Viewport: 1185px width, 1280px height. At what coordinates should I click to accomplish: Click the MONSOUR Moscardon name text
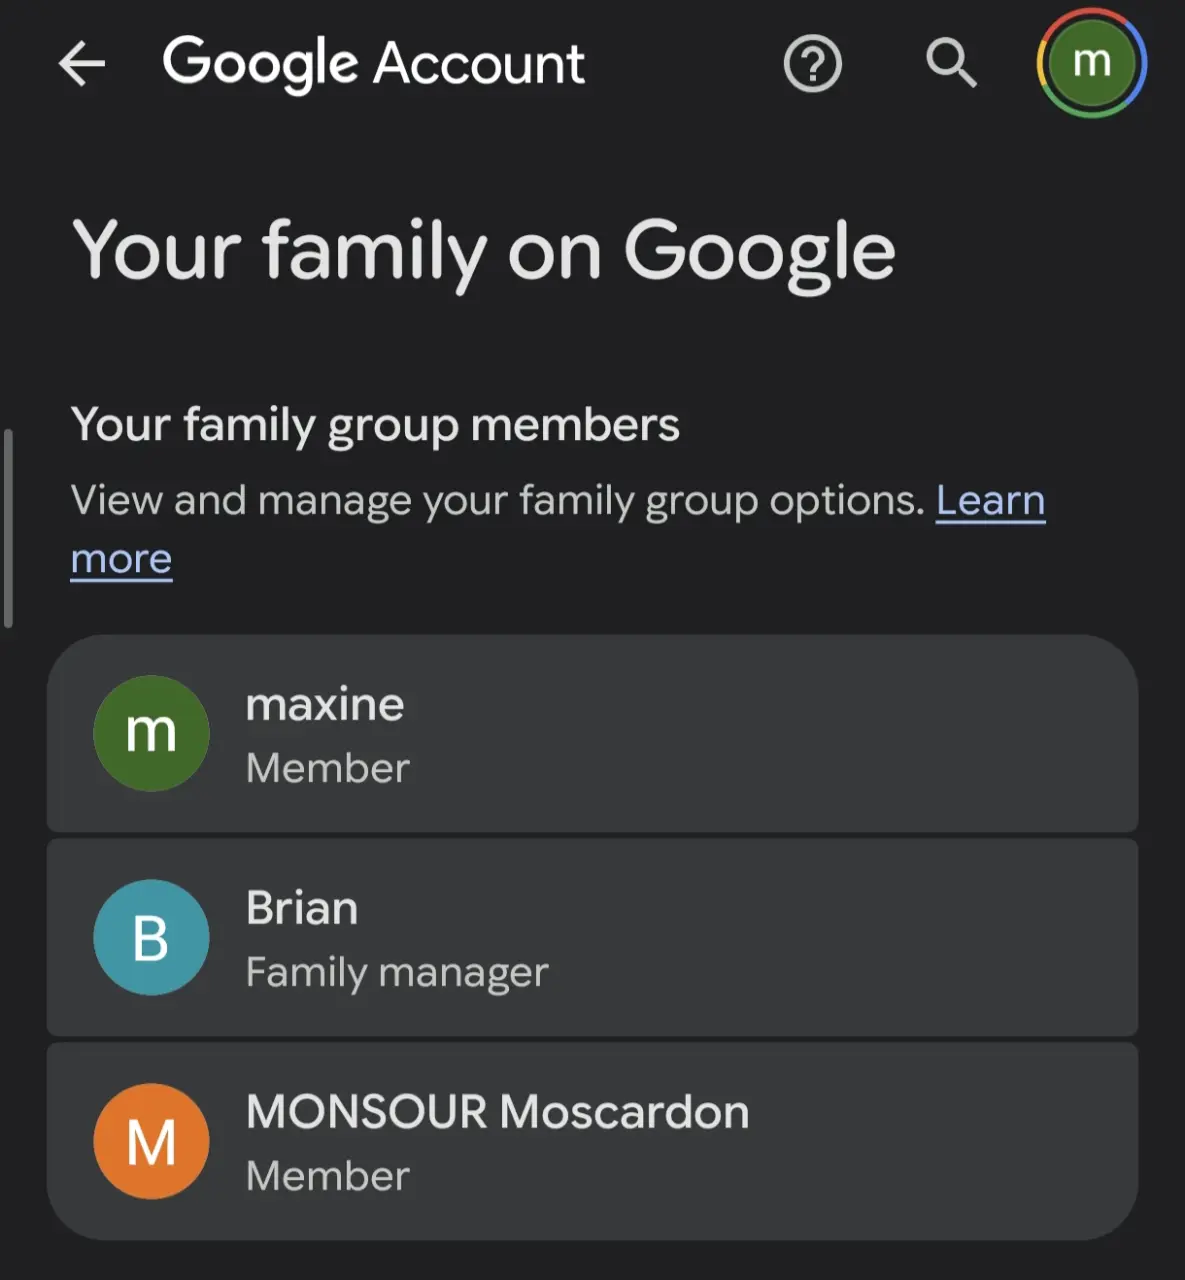[x=497, y=1112]
